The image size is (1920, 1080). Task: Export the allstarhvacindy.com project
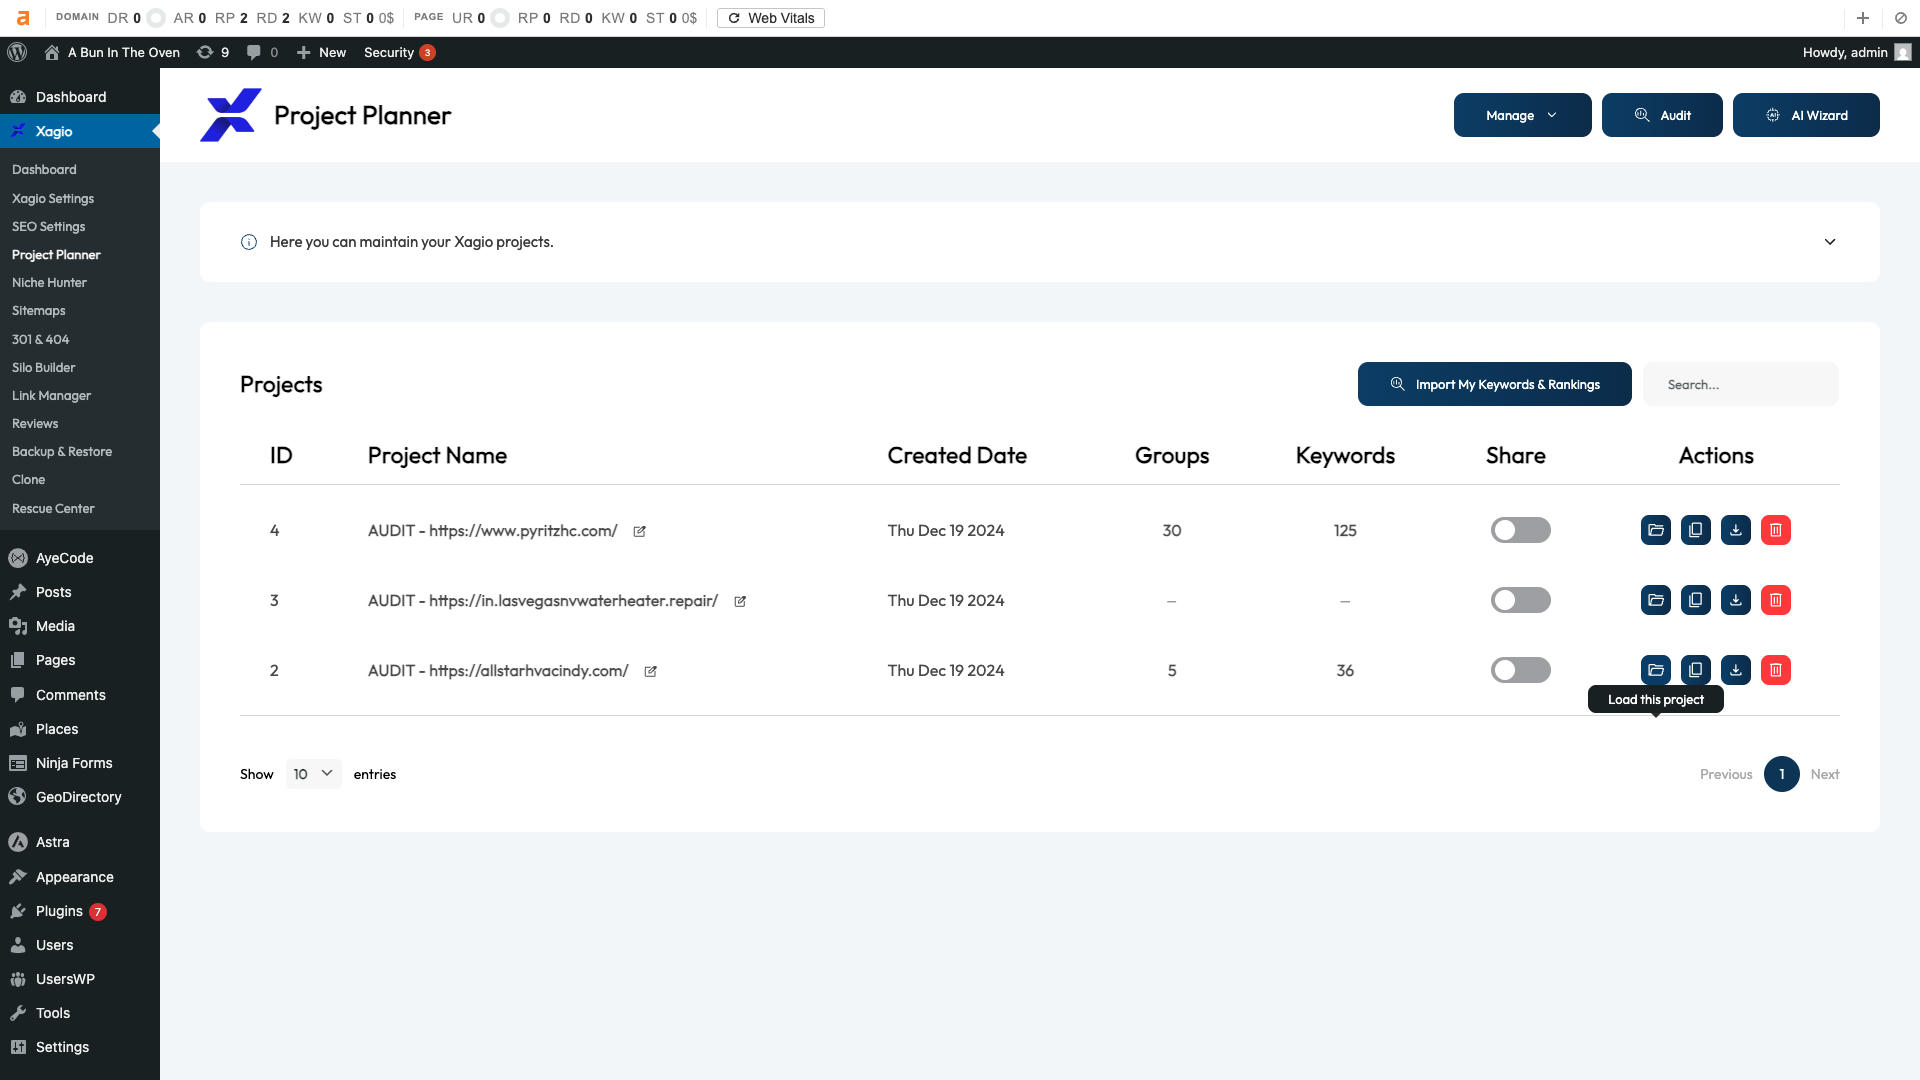pos(1736,670)
